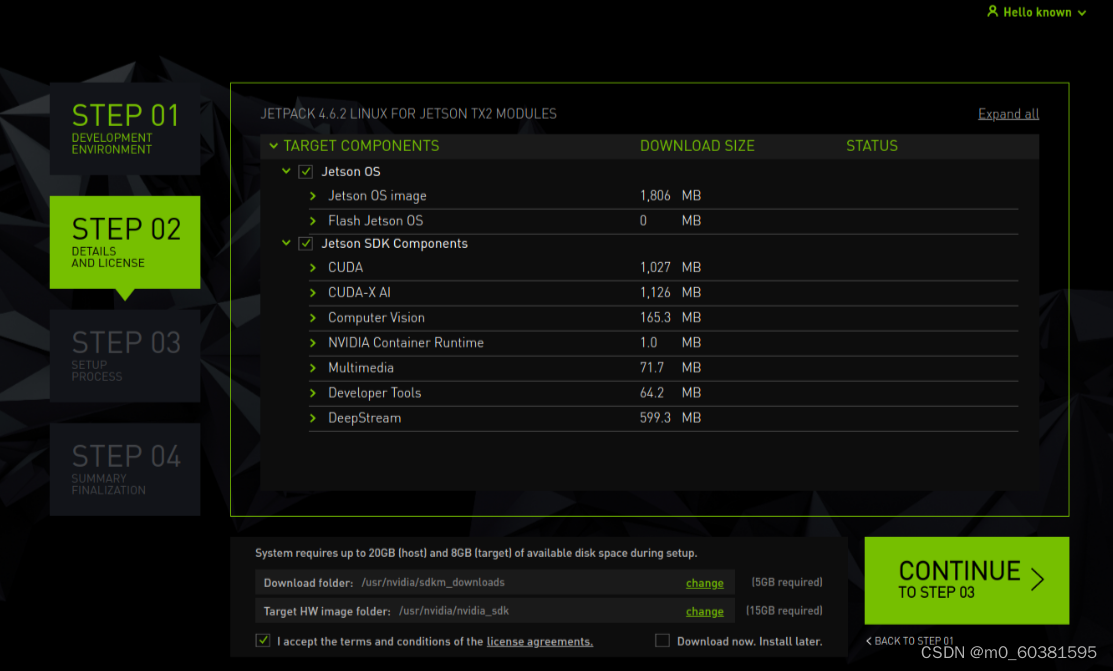Click the TARGET COMPONENTS header text
The width and height of the screenshot is (1113, 671).
[361, 146]
